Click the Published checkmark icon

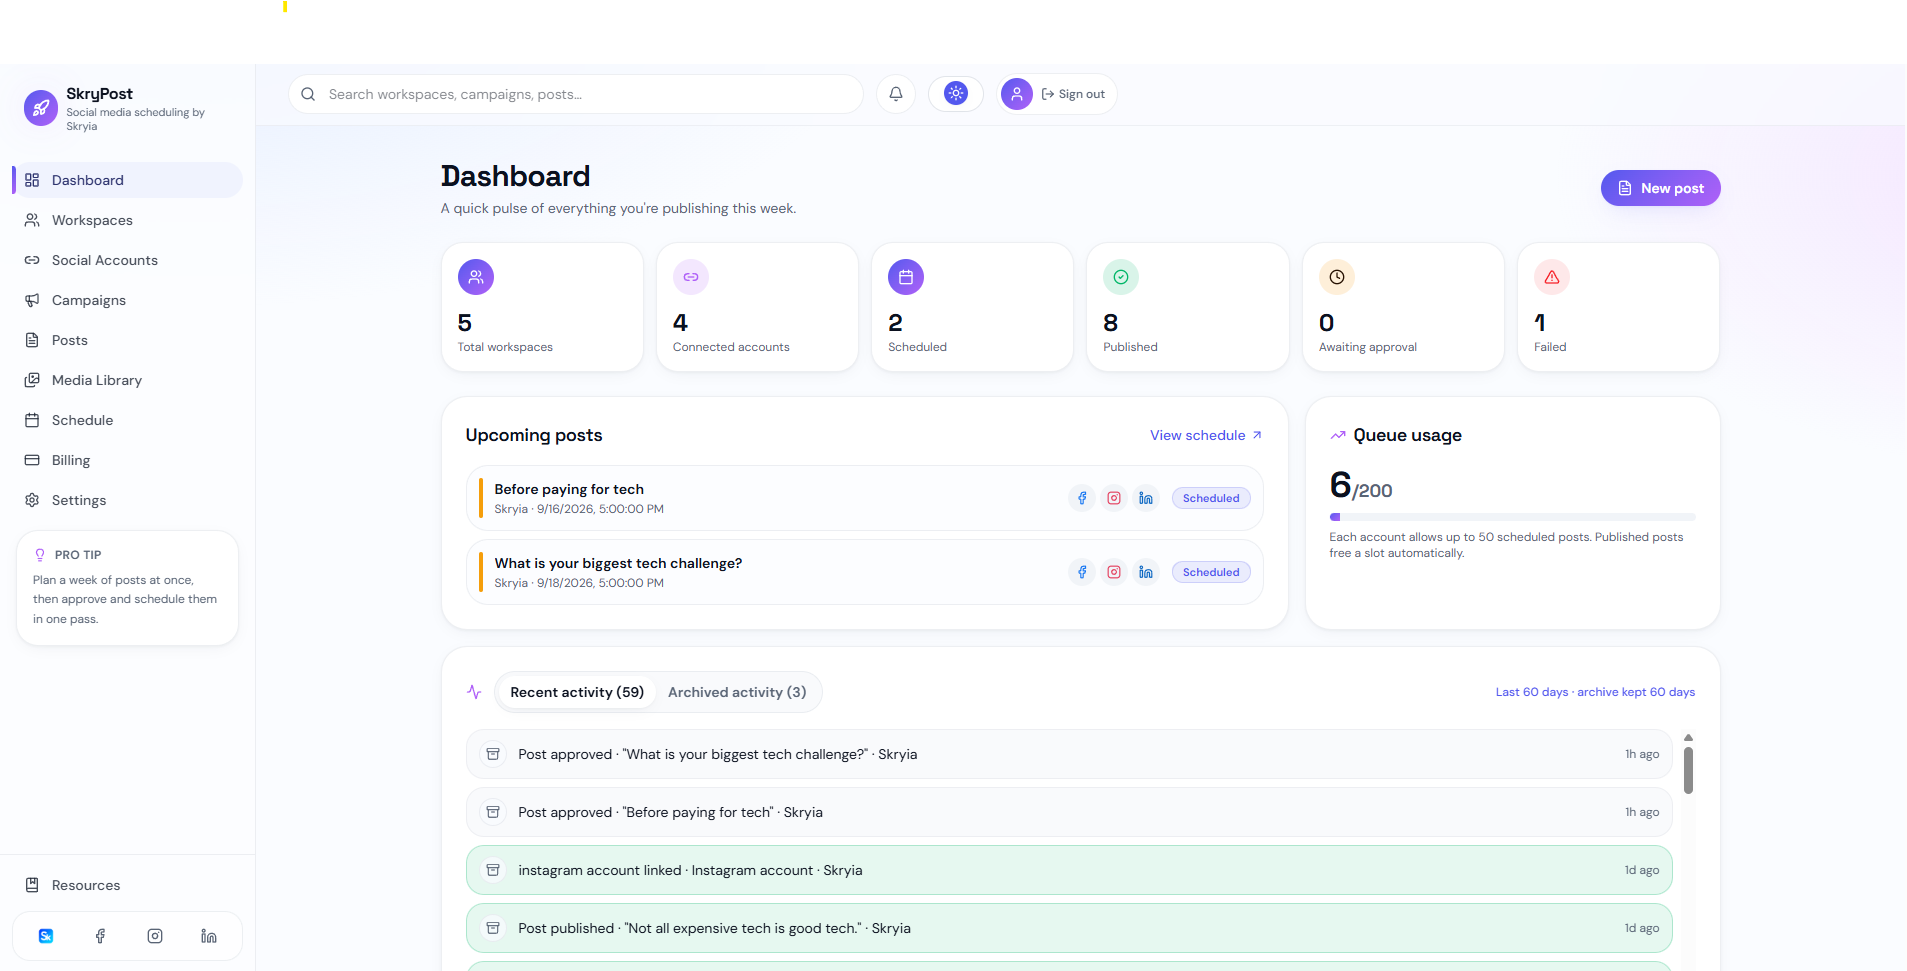pos(1121,277)
